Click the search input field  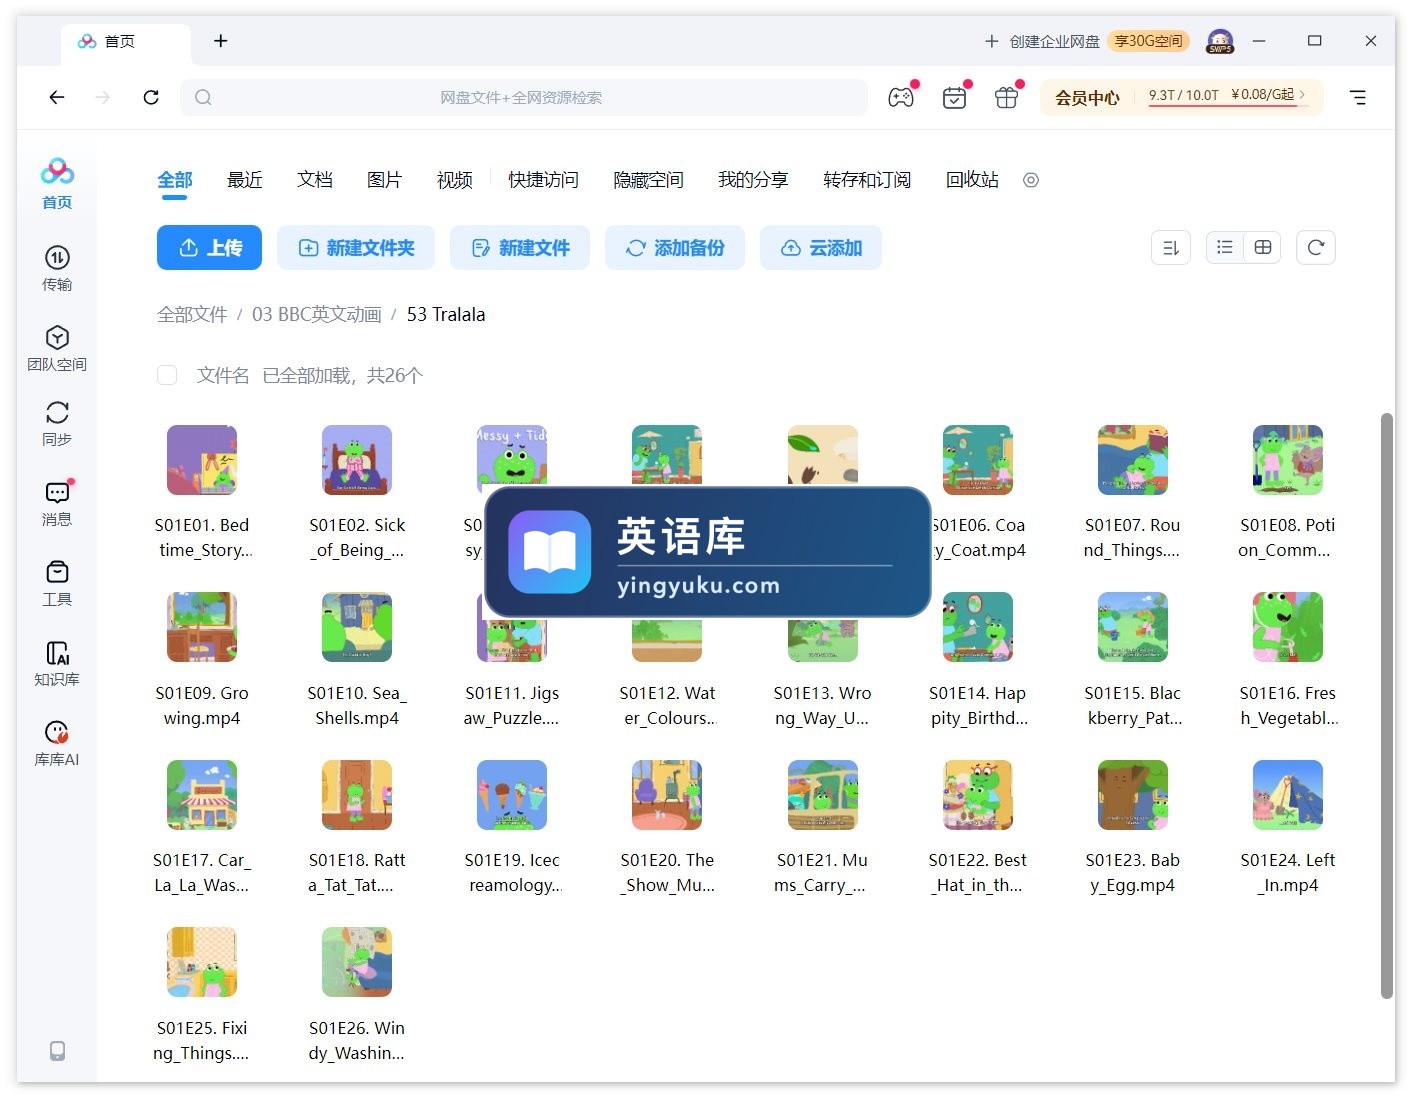pos(524,97)
